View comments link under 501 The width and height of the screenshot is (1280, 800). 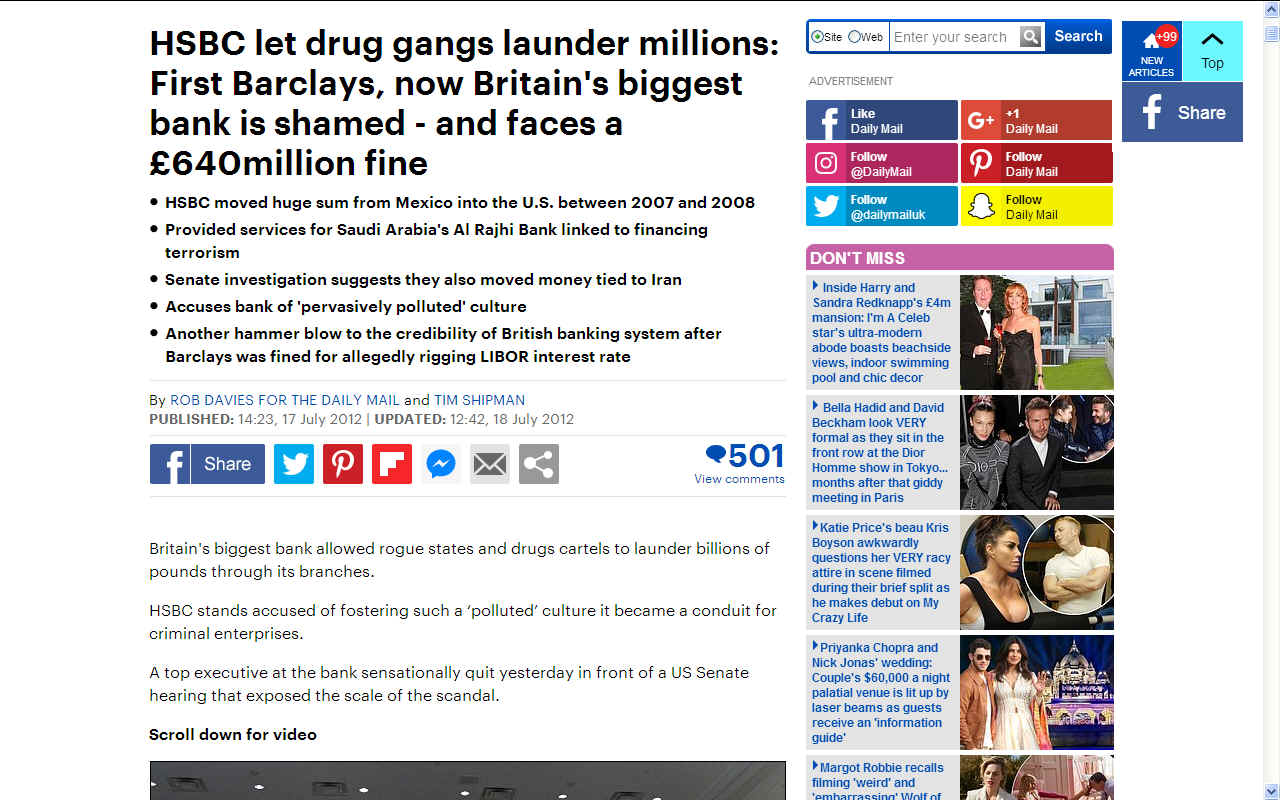click(x=739, y=479)
